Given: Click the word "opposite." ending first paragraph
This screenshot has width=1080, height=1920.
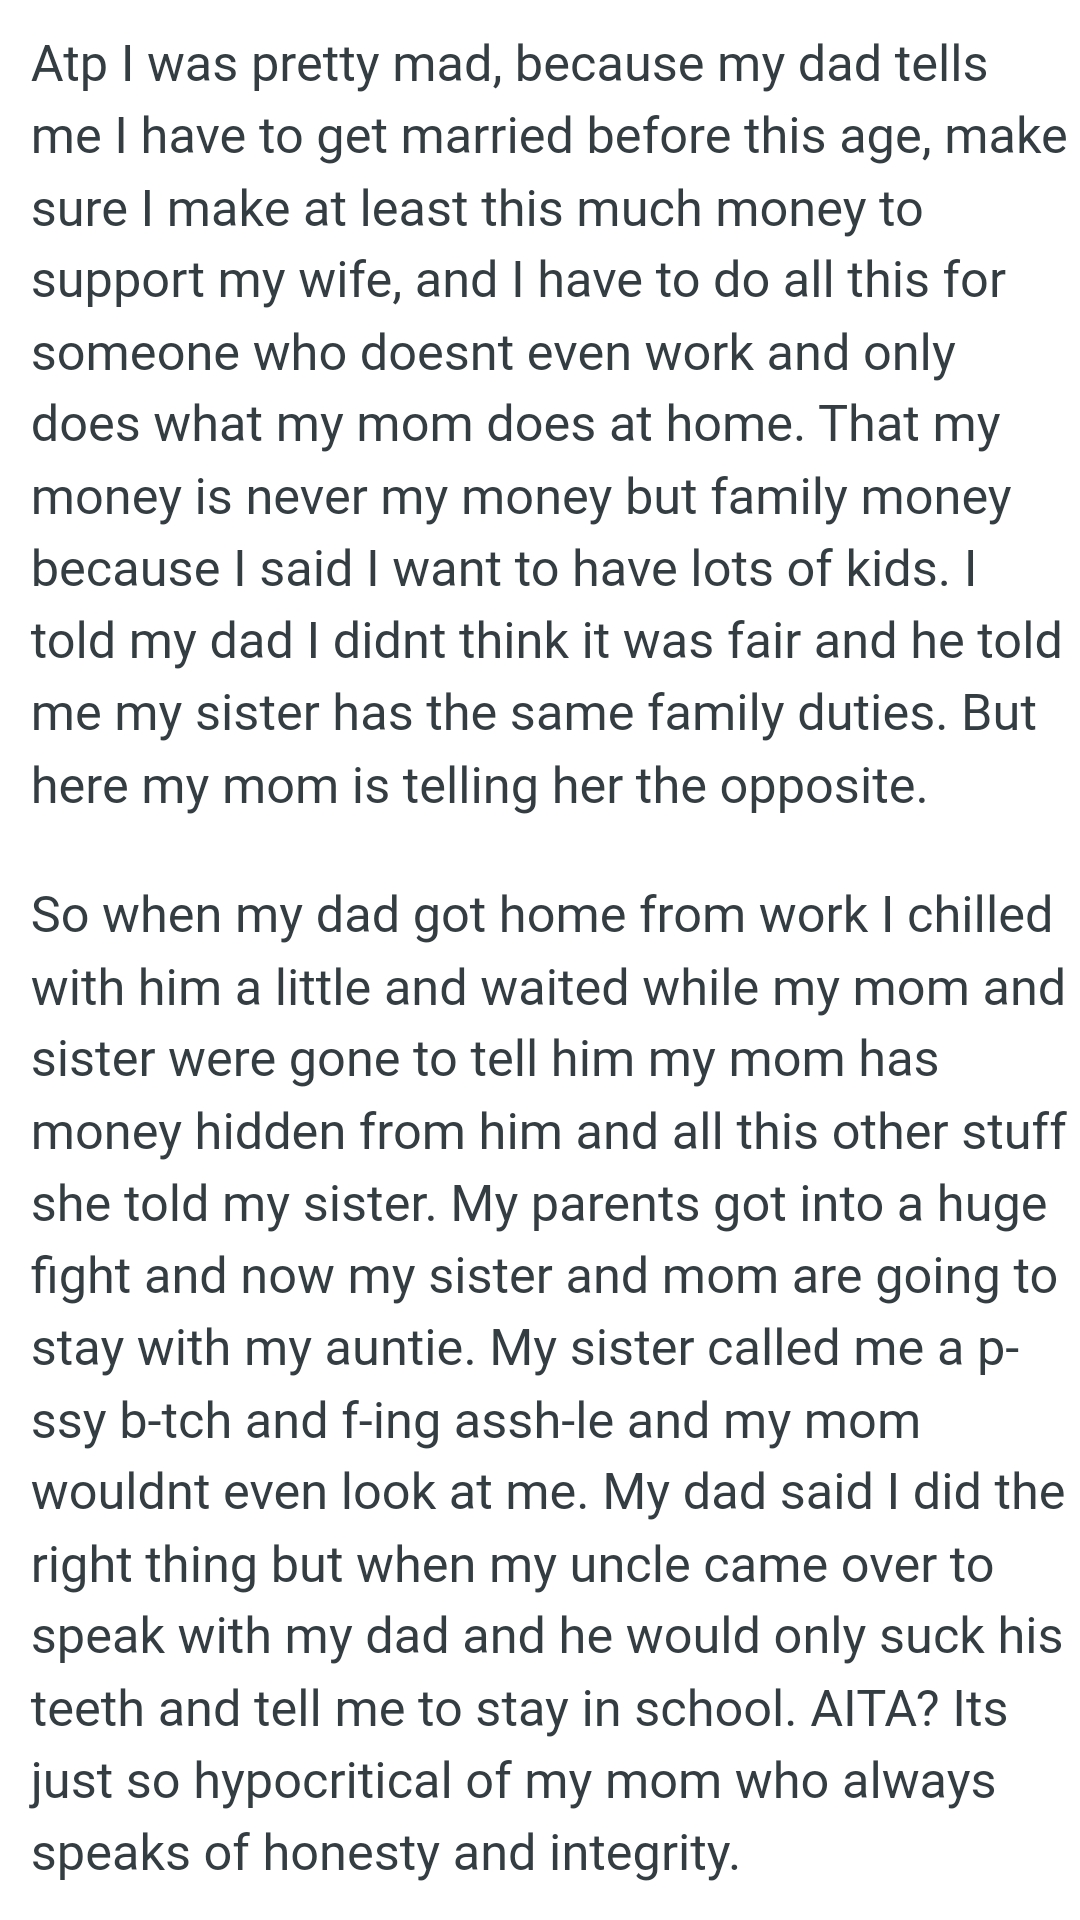Looking at the screenshot, I should (824, 787).
